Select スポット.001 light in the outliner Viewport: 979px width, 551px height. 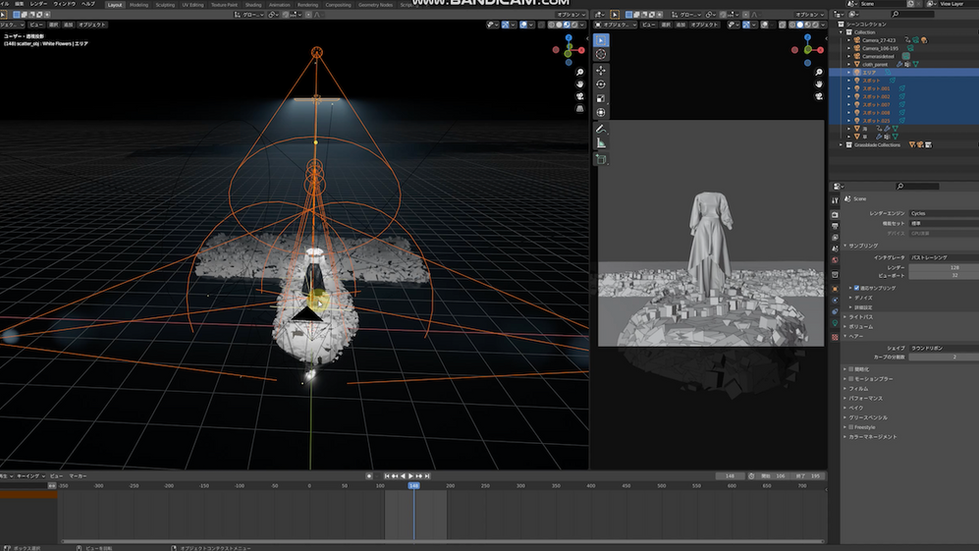click(x=876, y=88)
